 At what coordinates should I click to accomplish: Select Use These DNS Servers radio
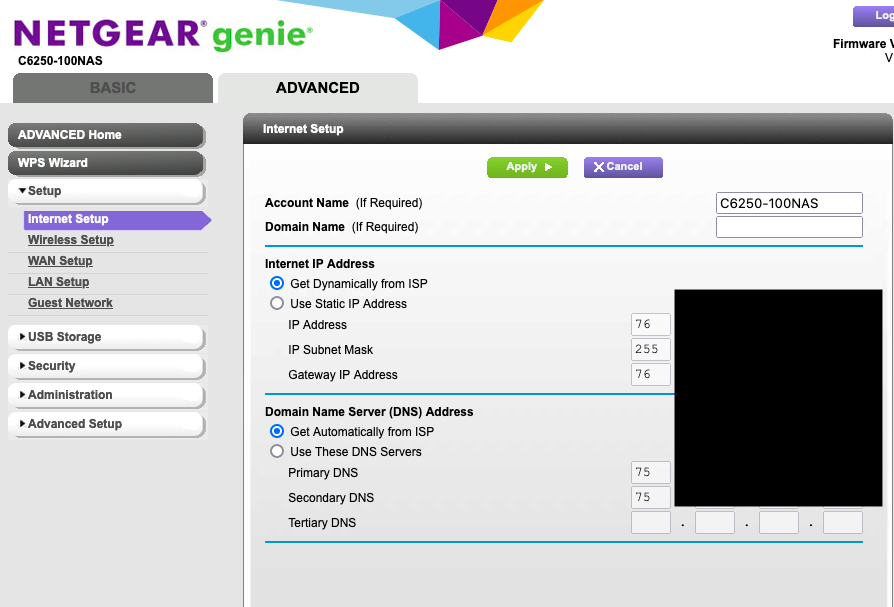[x=277, y=451]
